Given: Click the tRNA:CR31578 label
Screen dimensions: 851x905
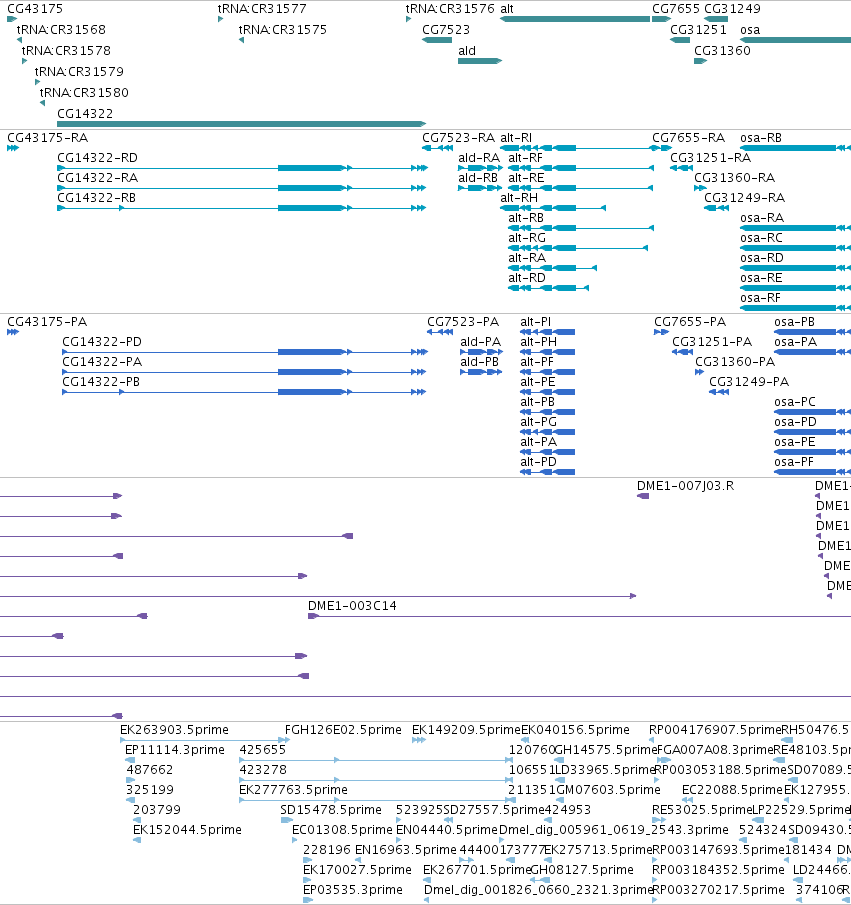Looking at the screenshot, I should point(66,51).
